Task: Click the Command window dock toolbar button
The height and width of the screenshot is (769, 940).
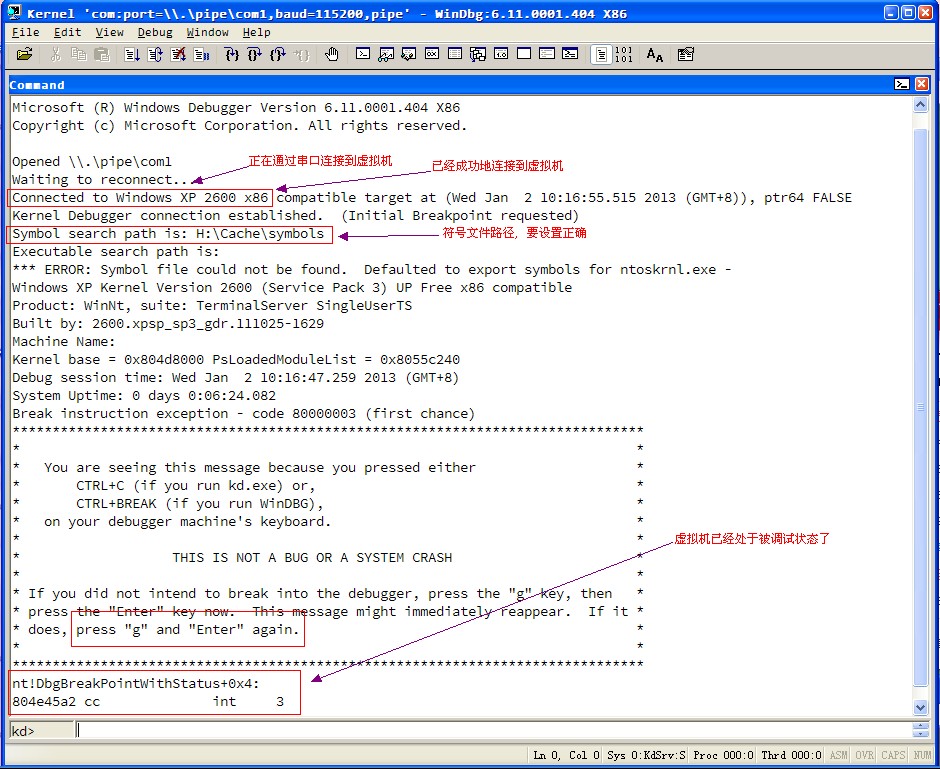Action: tap(902, 84)
